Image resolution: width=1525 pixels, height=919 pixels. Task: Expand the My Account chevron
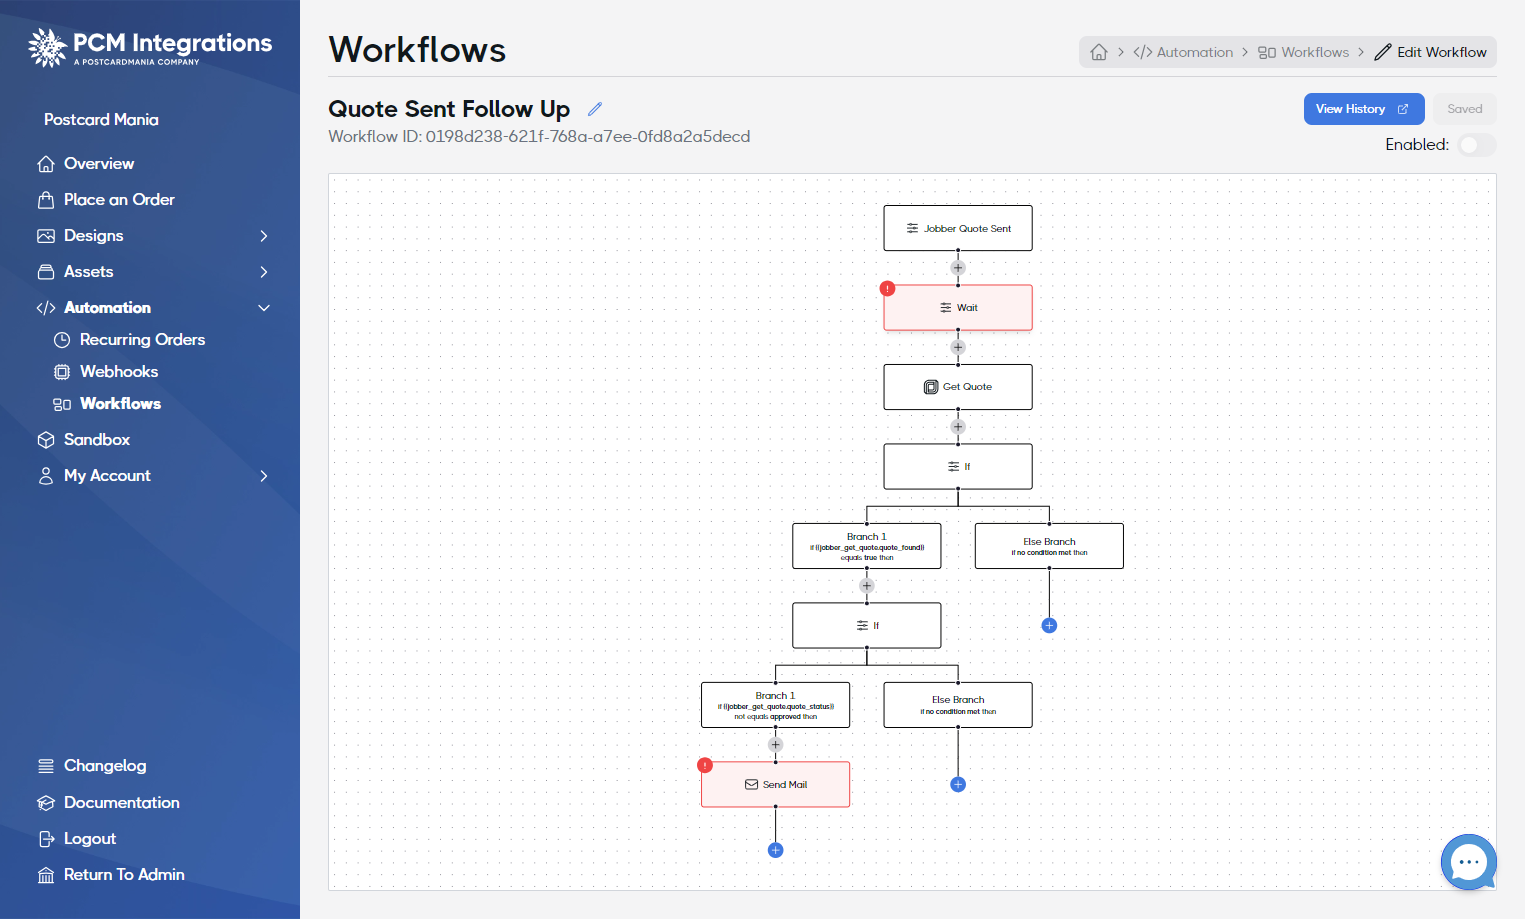(x=264, y=476)
